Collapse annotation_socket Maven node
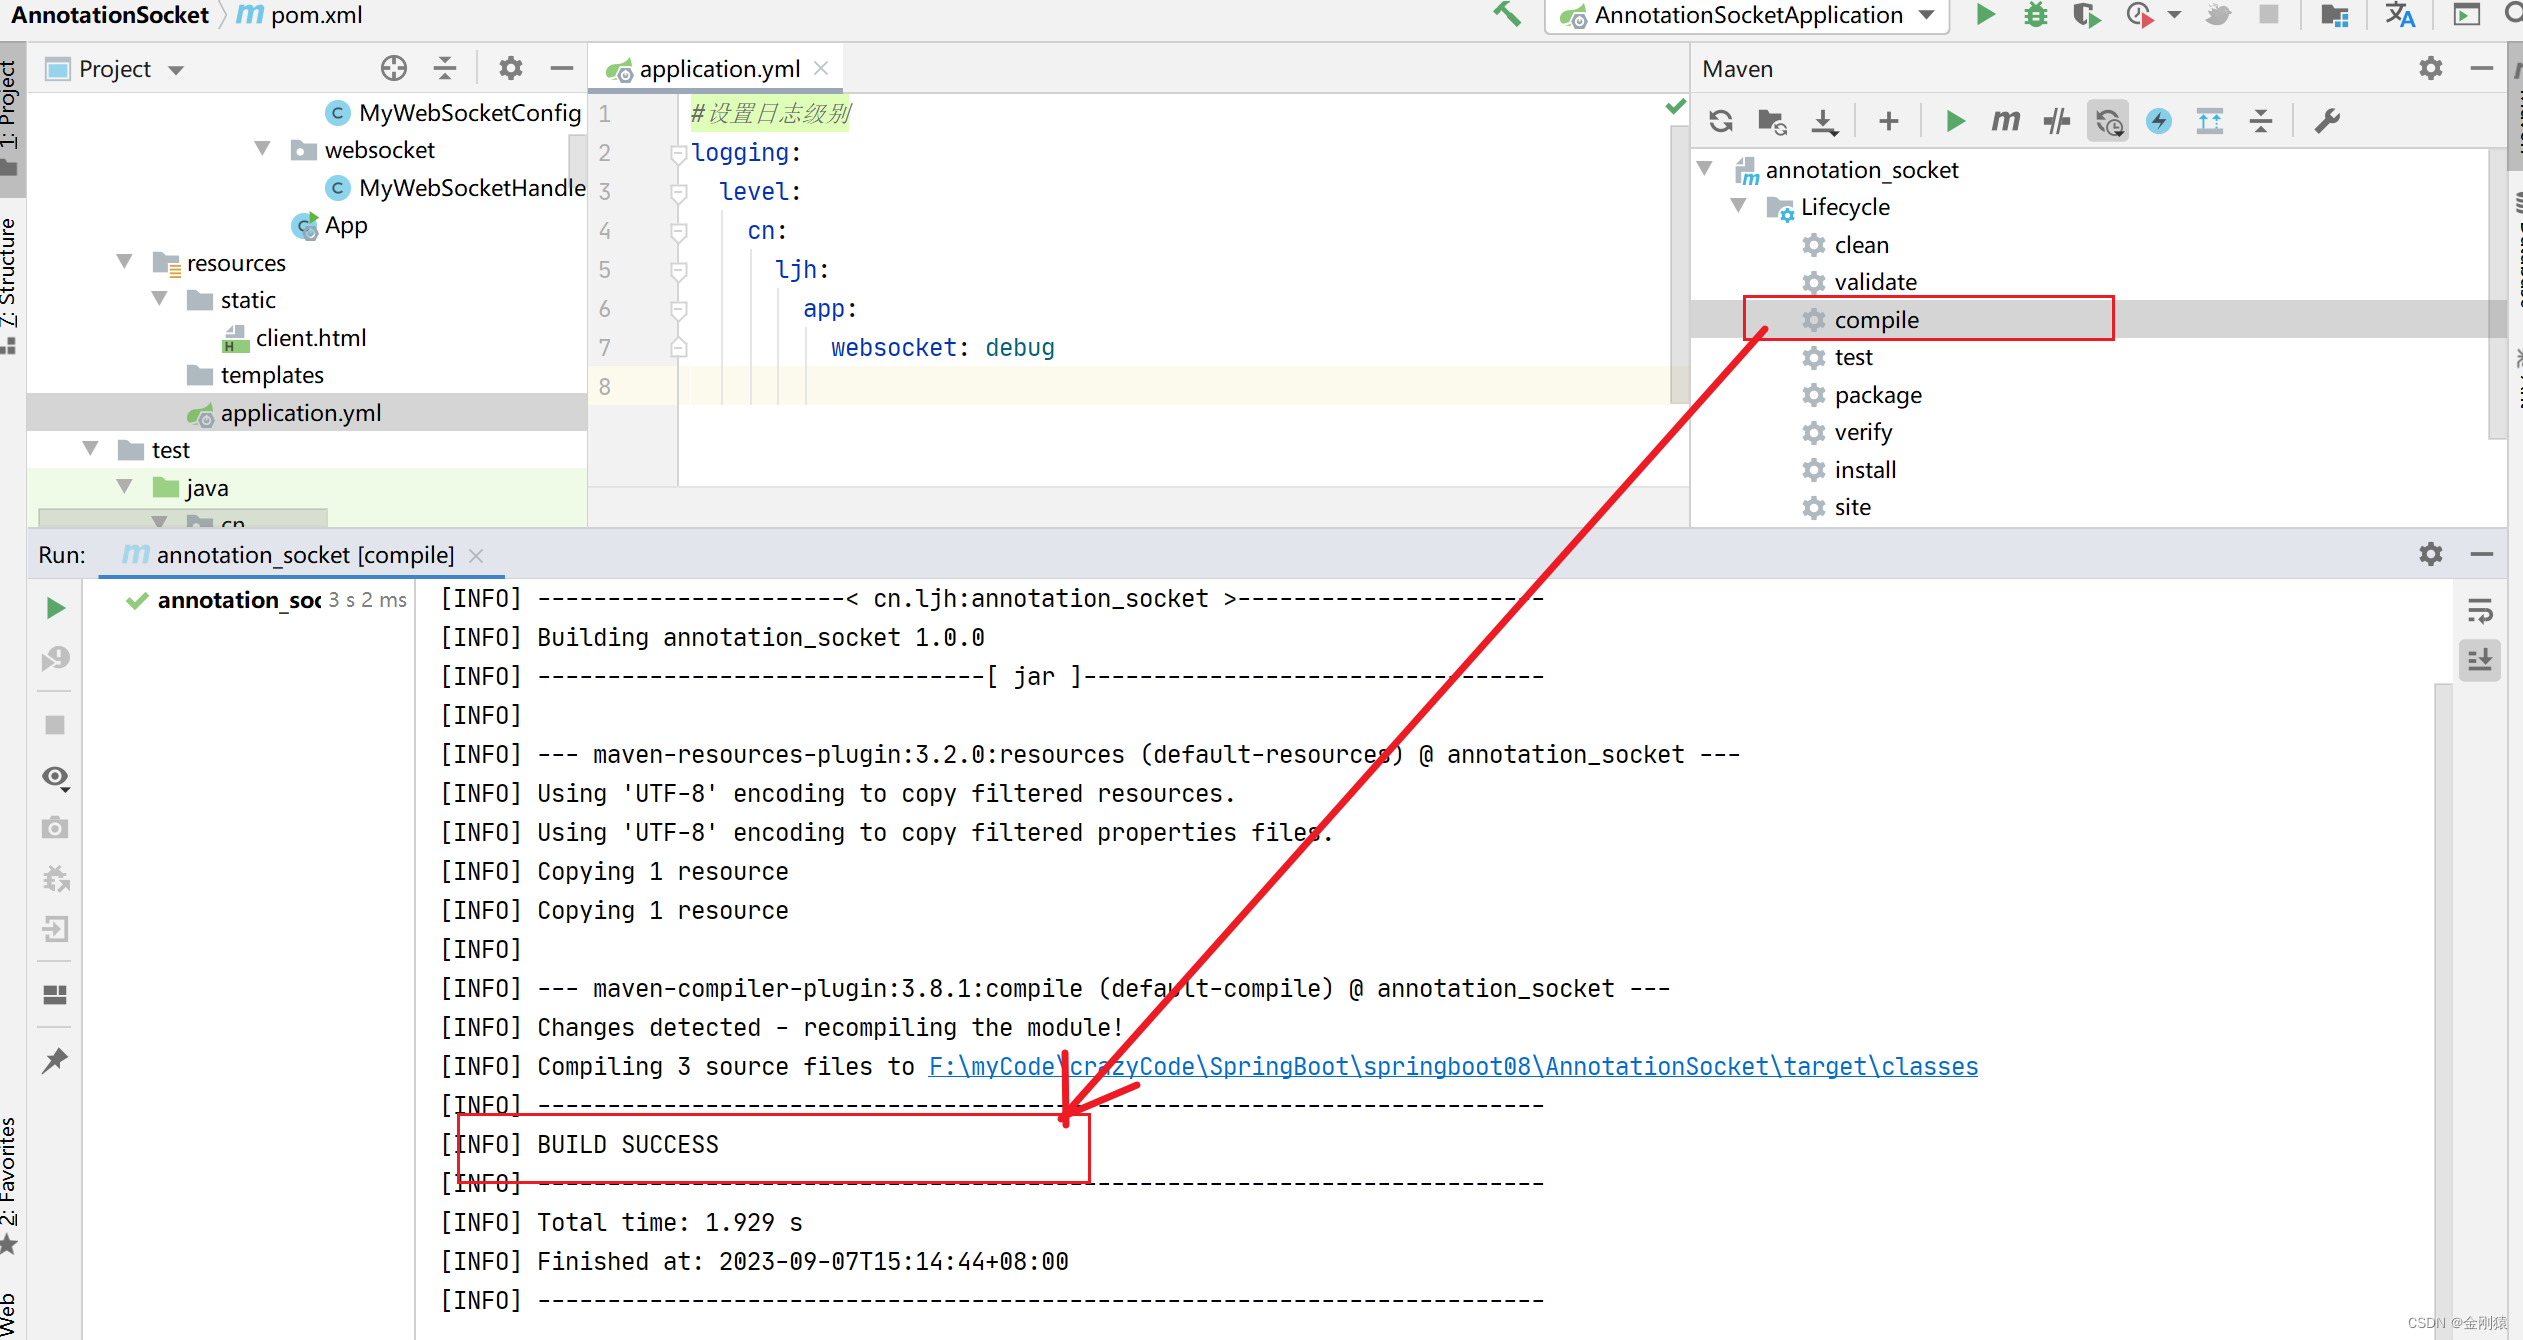The width and height of the screenshot is (2523, 1340). (1706, 168)
